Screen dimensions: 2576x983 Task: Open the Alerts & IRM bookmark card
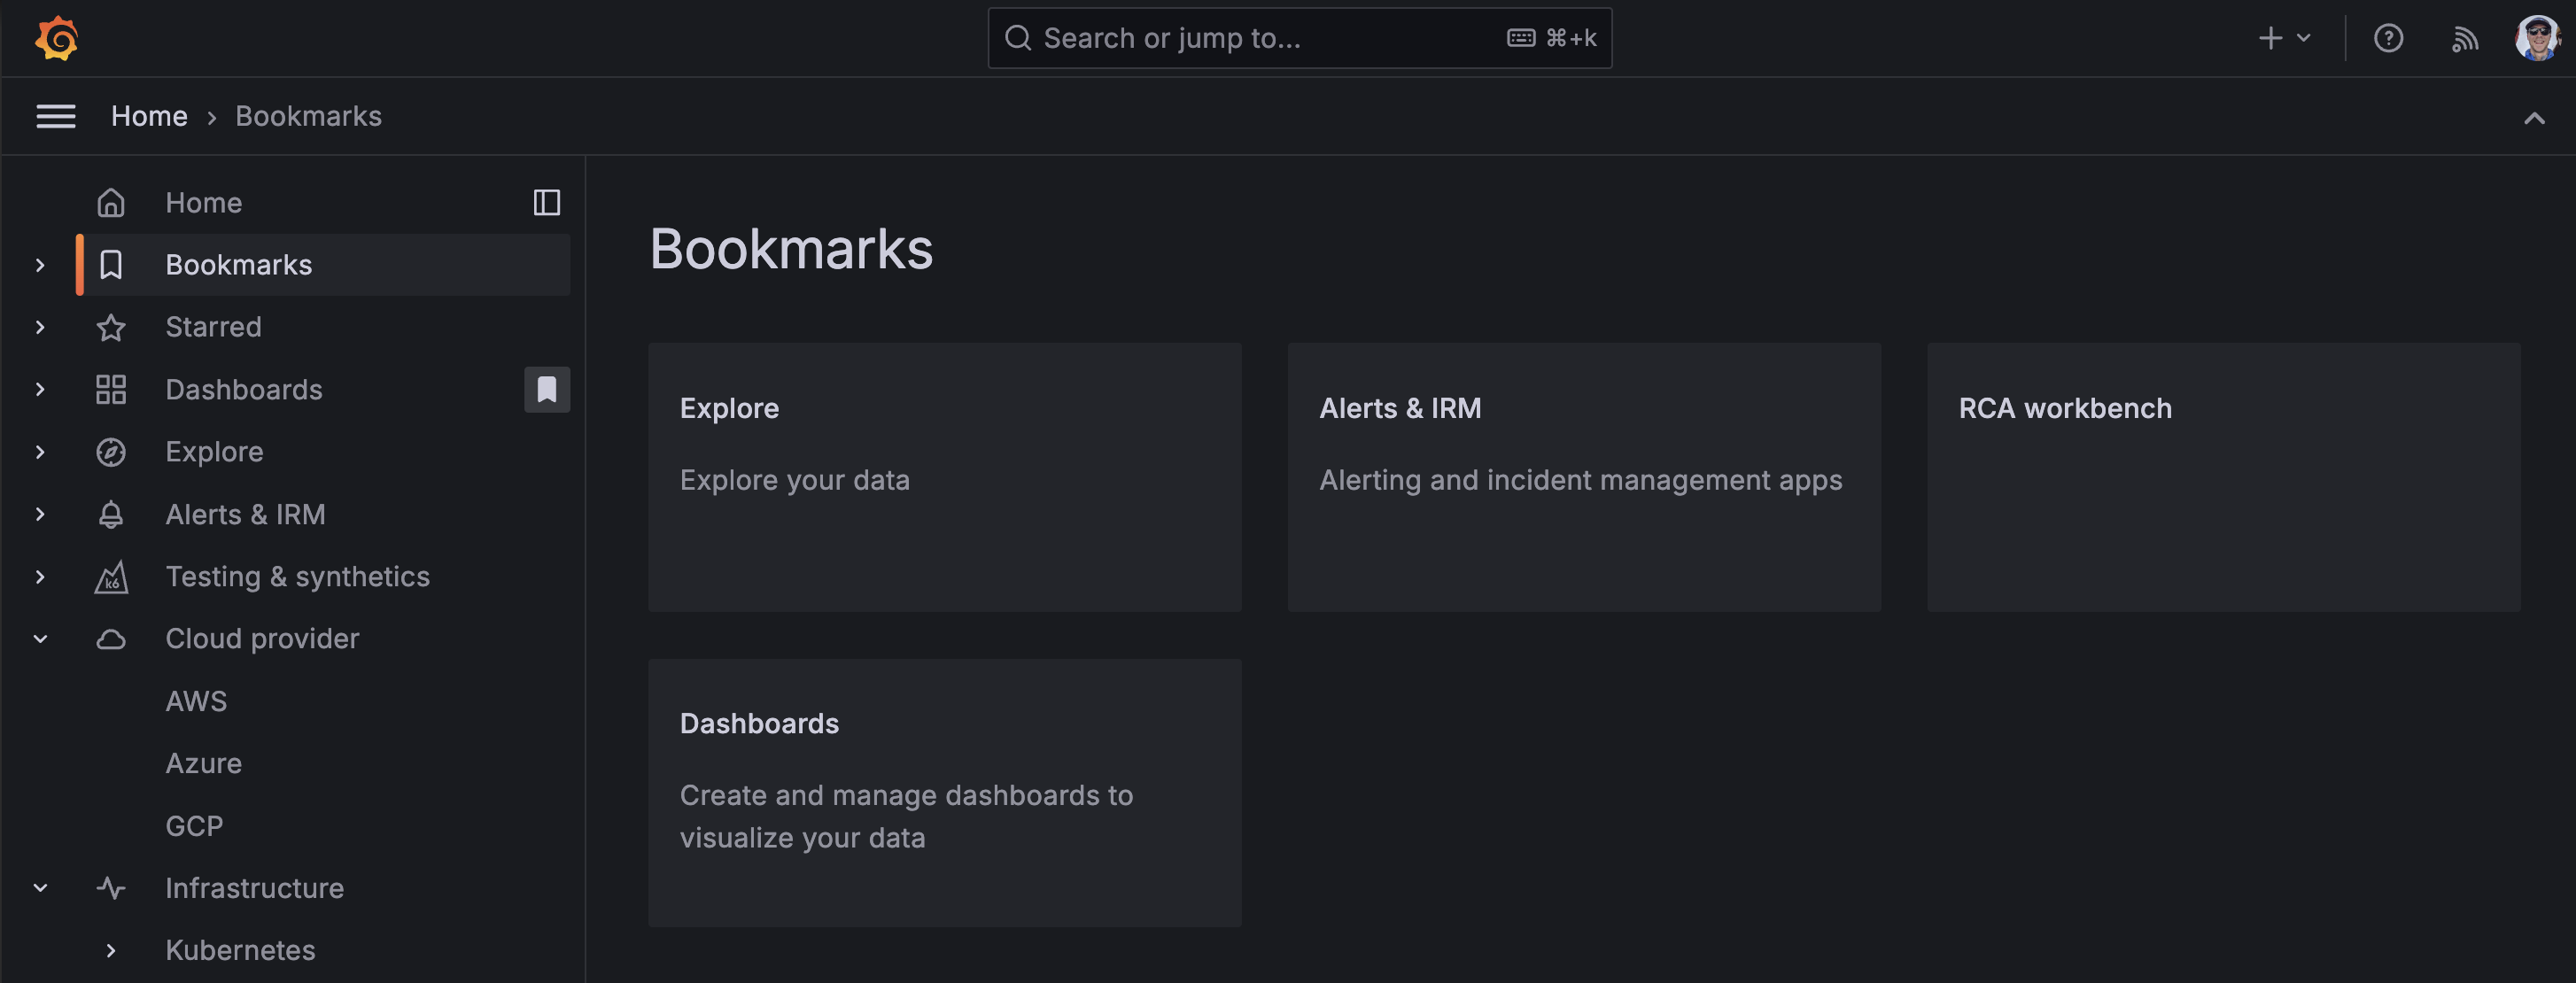pos(1584,478)
